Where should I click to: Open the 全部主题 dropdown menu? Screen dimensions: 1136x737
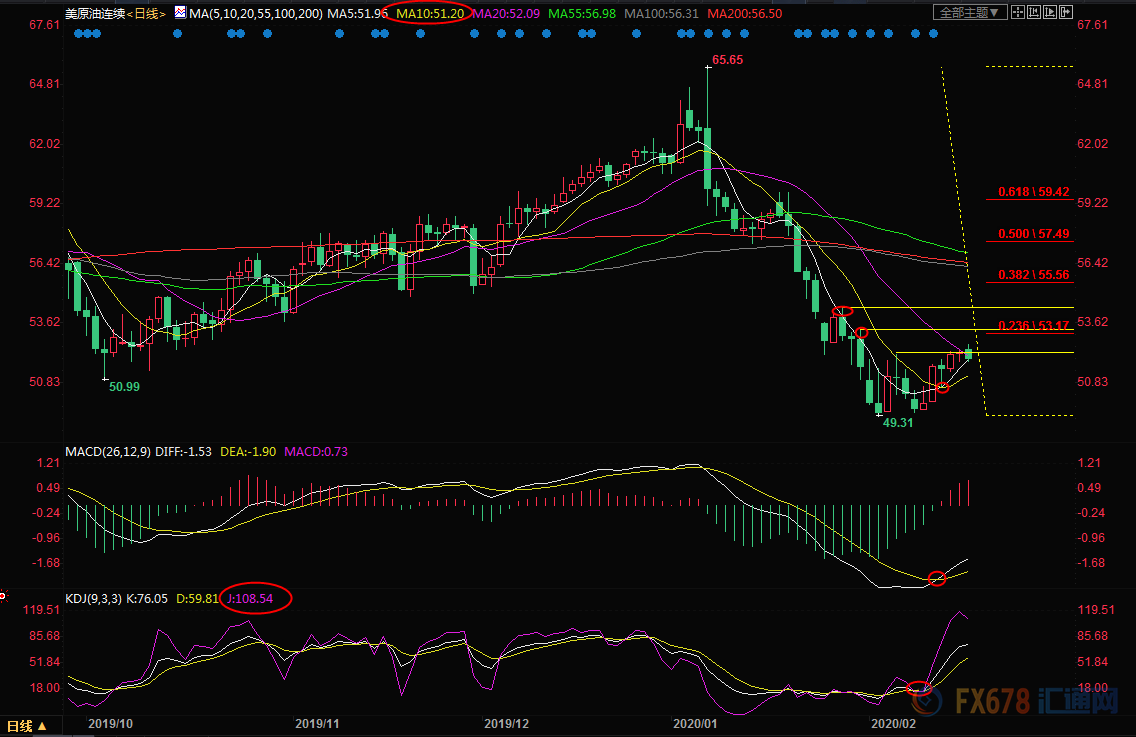968,13
